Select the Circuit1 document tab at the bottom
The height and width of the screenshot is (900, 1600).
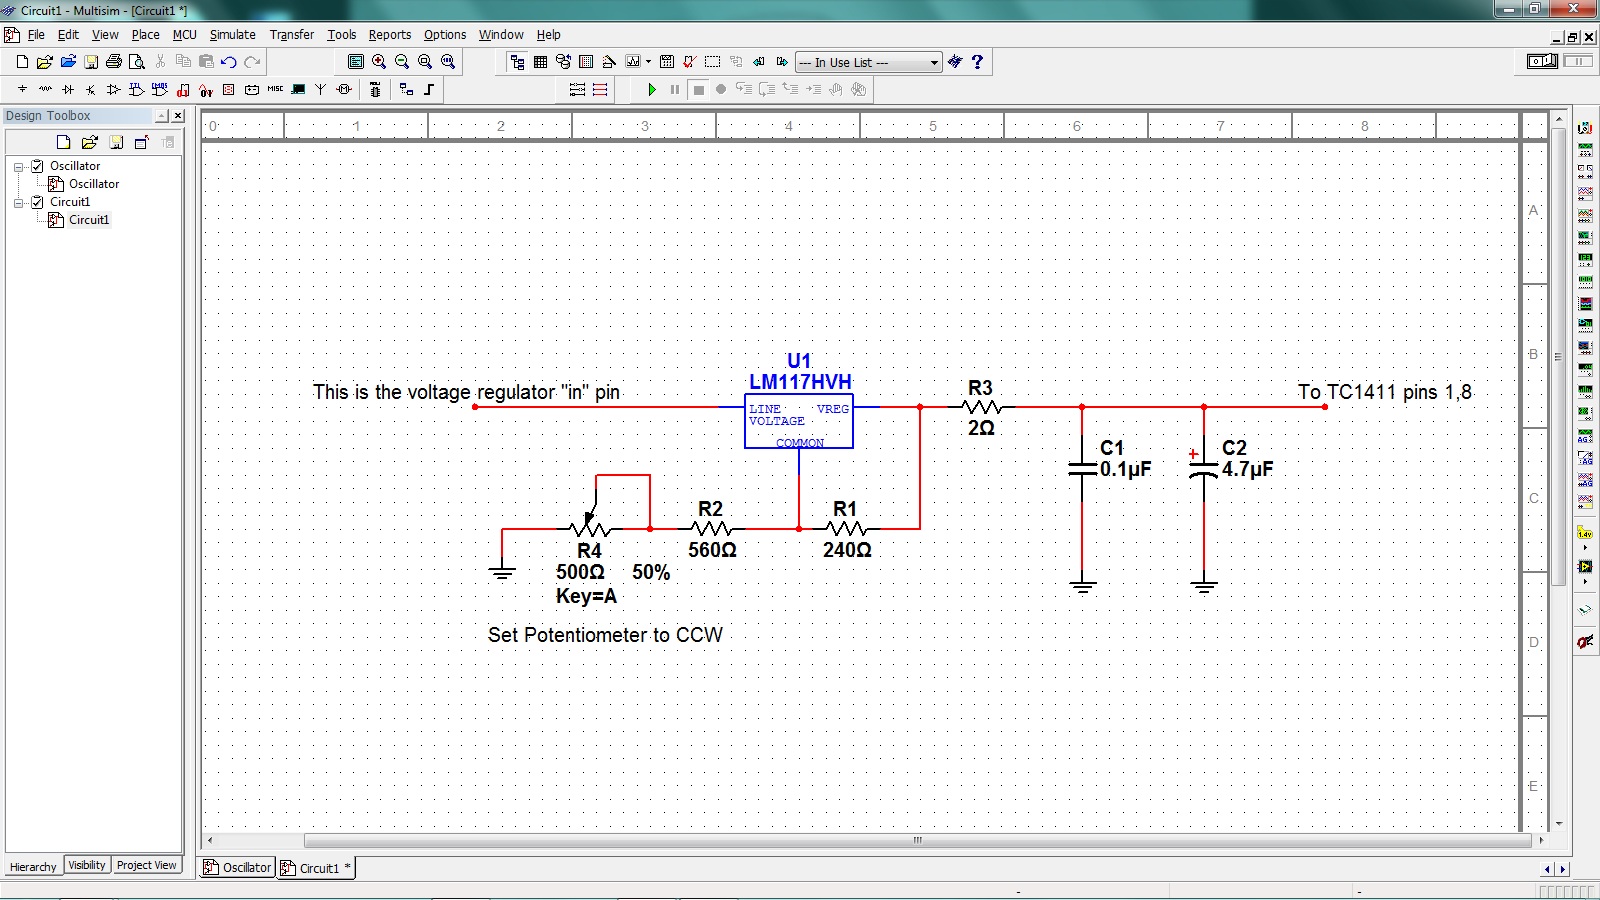coord(316,867)
